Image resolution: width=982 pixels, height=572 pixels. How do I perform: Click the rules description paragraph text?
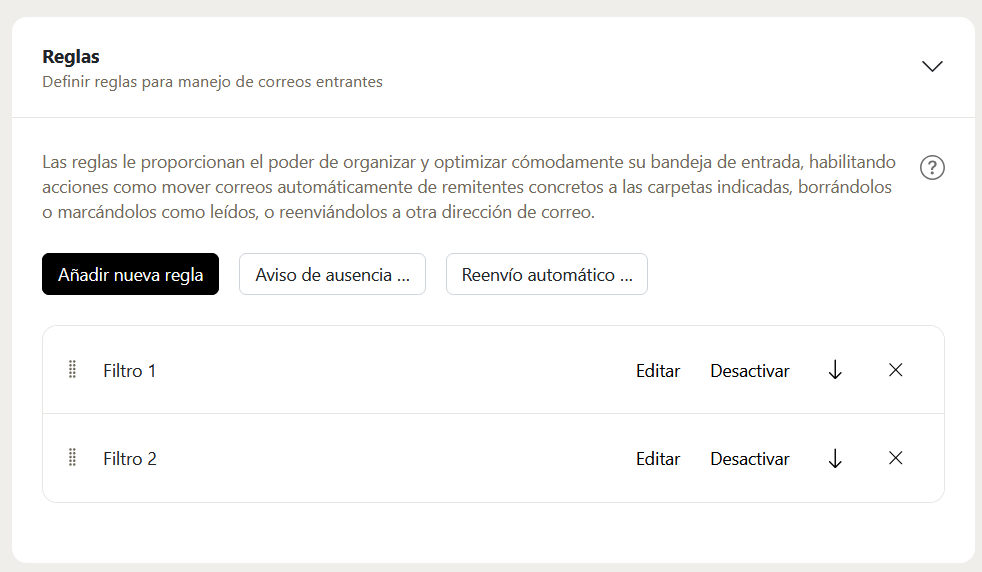pyautogui.click(x=468, y=187)
